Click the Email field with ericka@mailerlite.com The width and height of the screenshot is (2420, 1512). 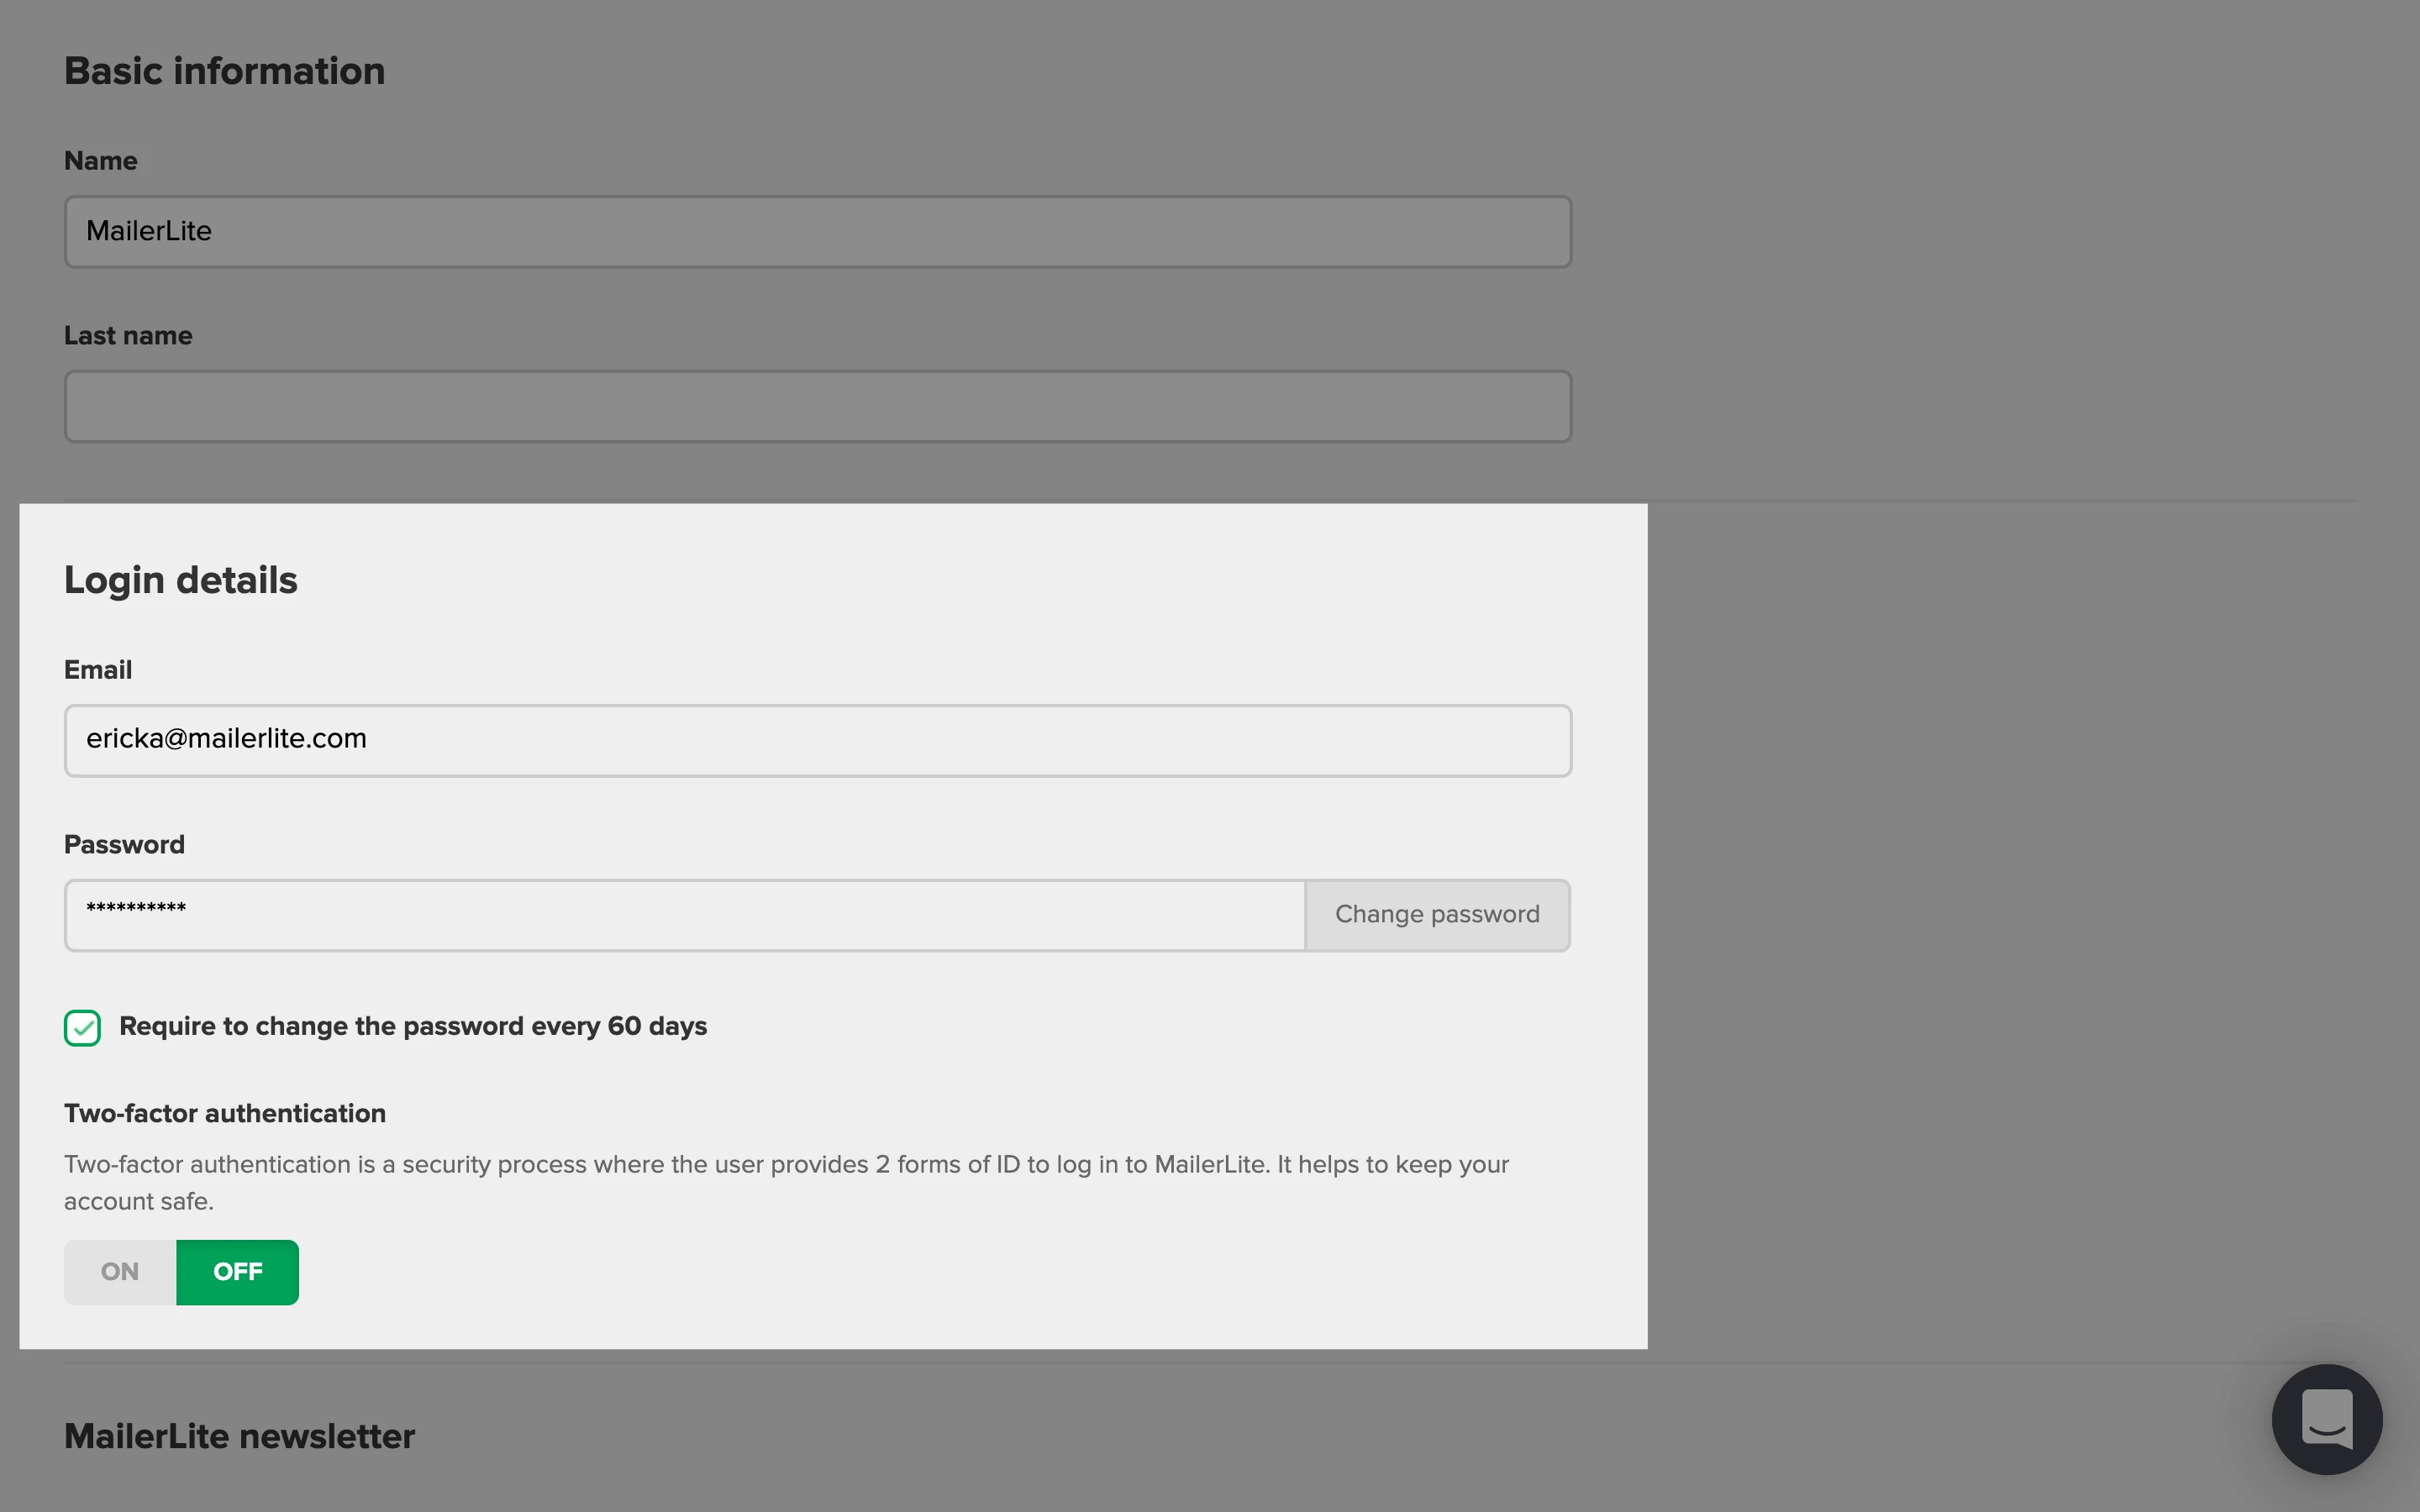pyautogui.click(x=817, y=740)
